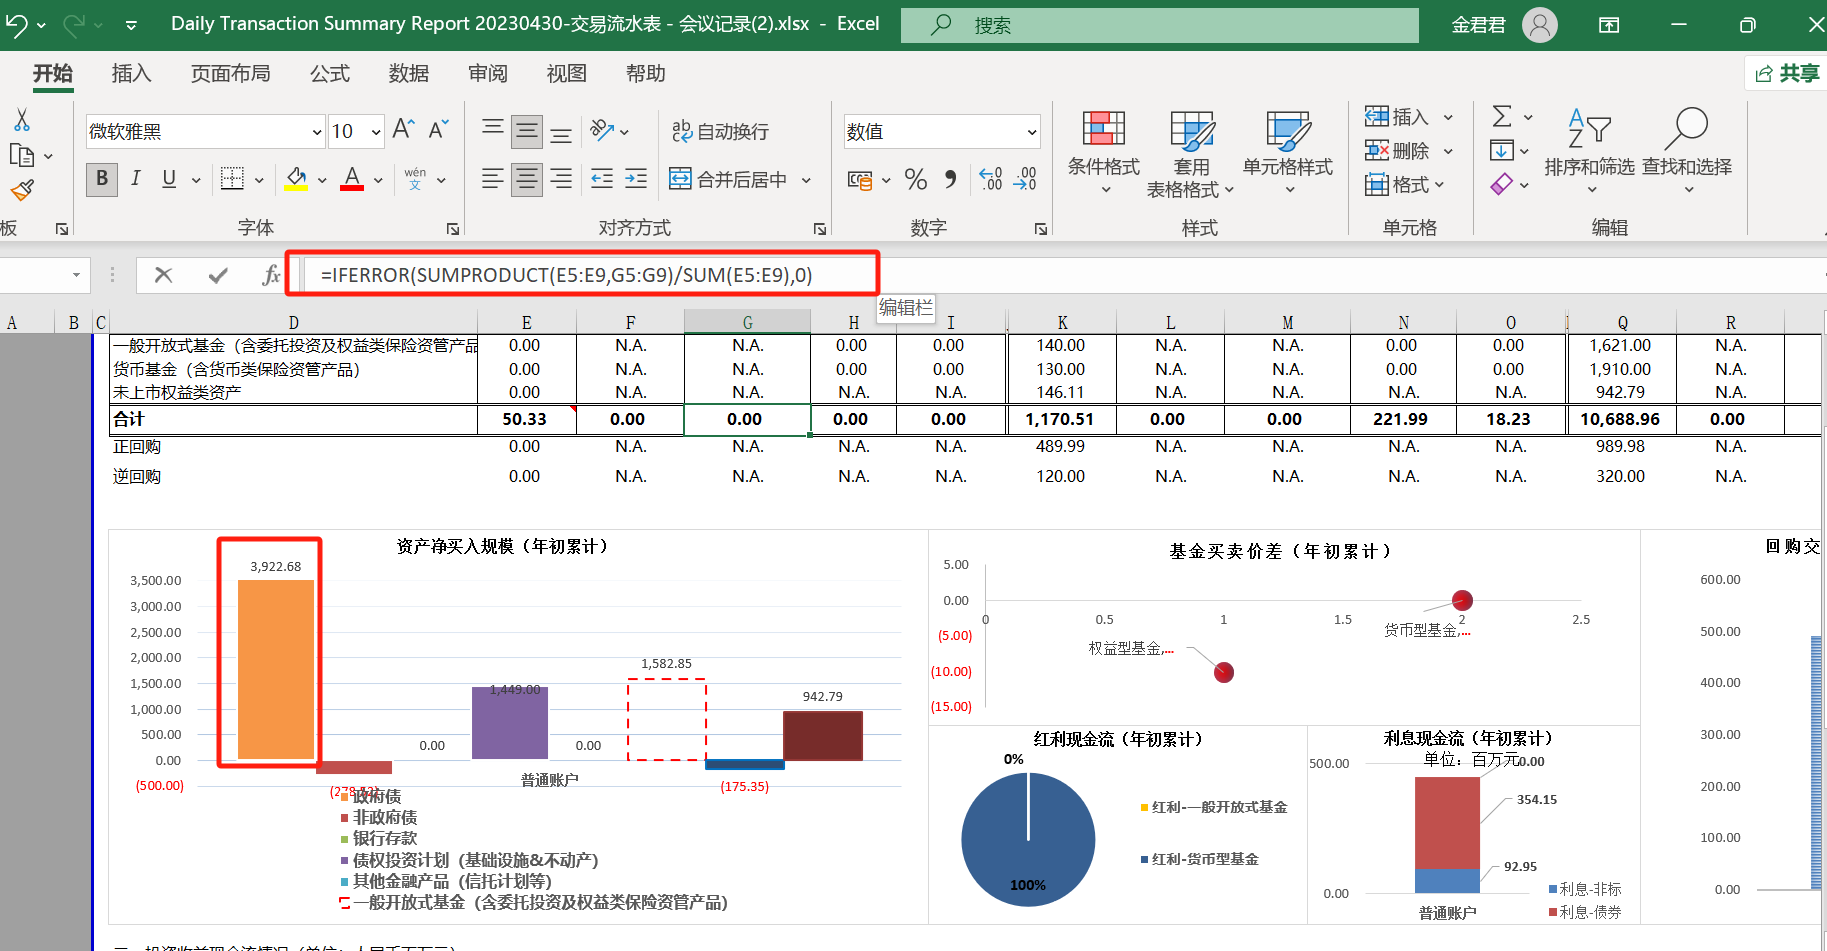
Task: Apply percent style
Action: [x=915, y=180]
